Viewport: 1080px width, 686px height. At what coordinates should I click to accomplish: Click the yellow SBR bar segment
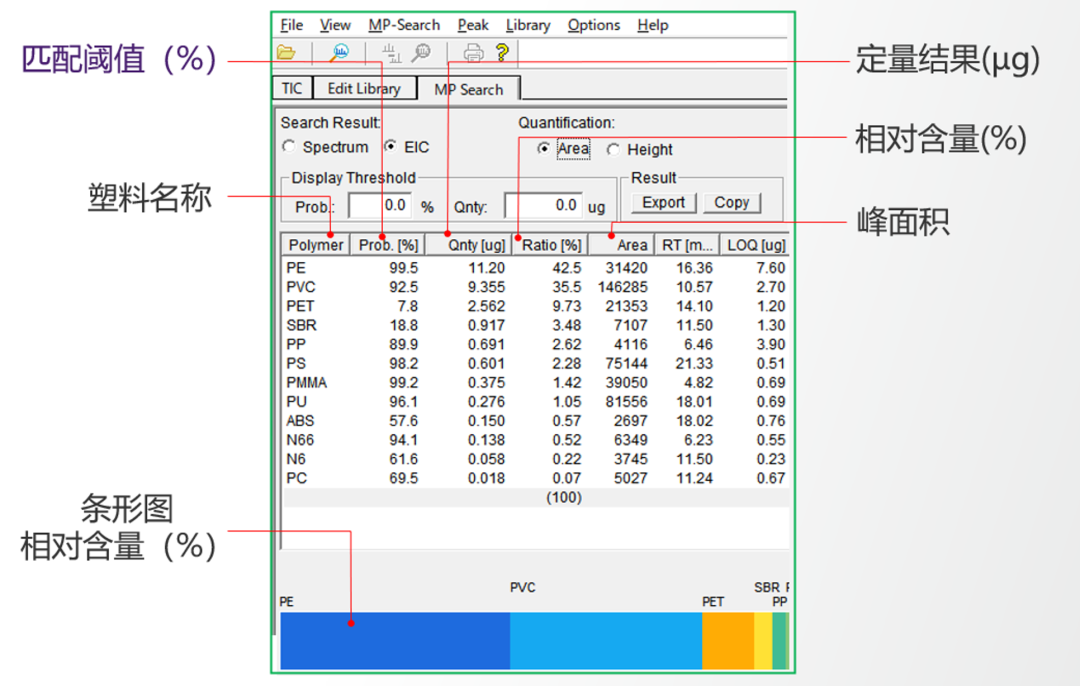pyautogui.click(x=763, y=641)
